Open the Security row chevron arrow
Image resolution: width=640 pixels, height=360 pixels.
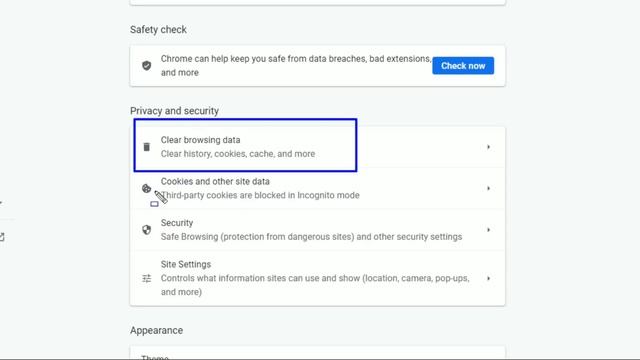point(488,230)
